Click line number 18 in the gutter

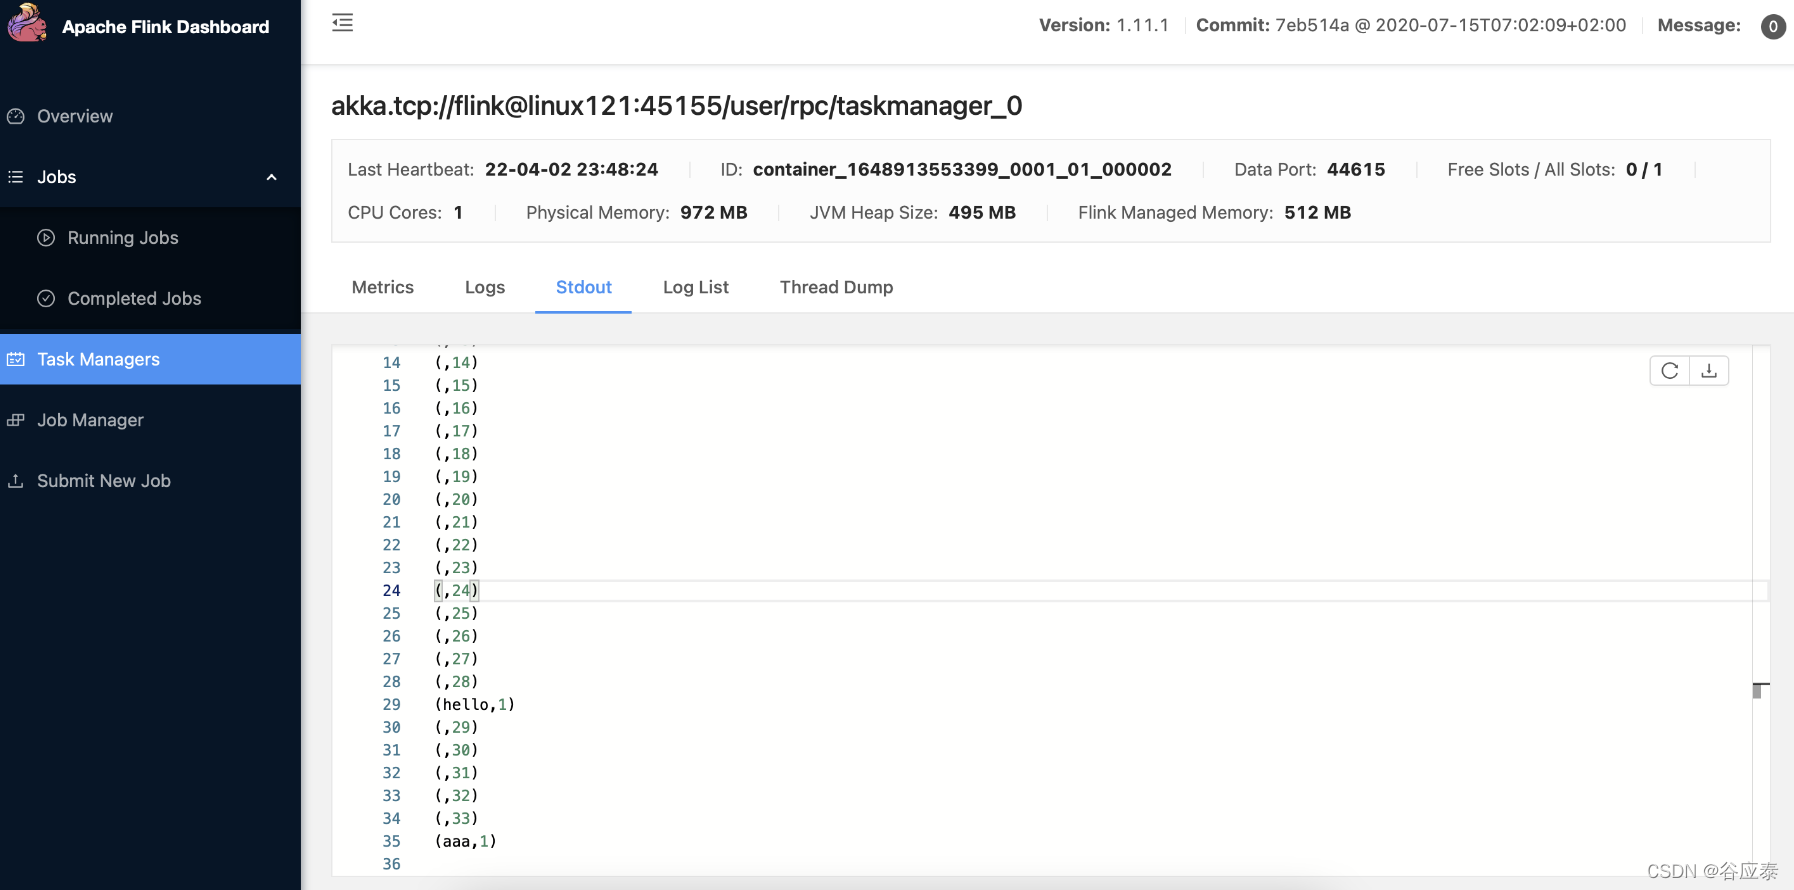[391, 454]
